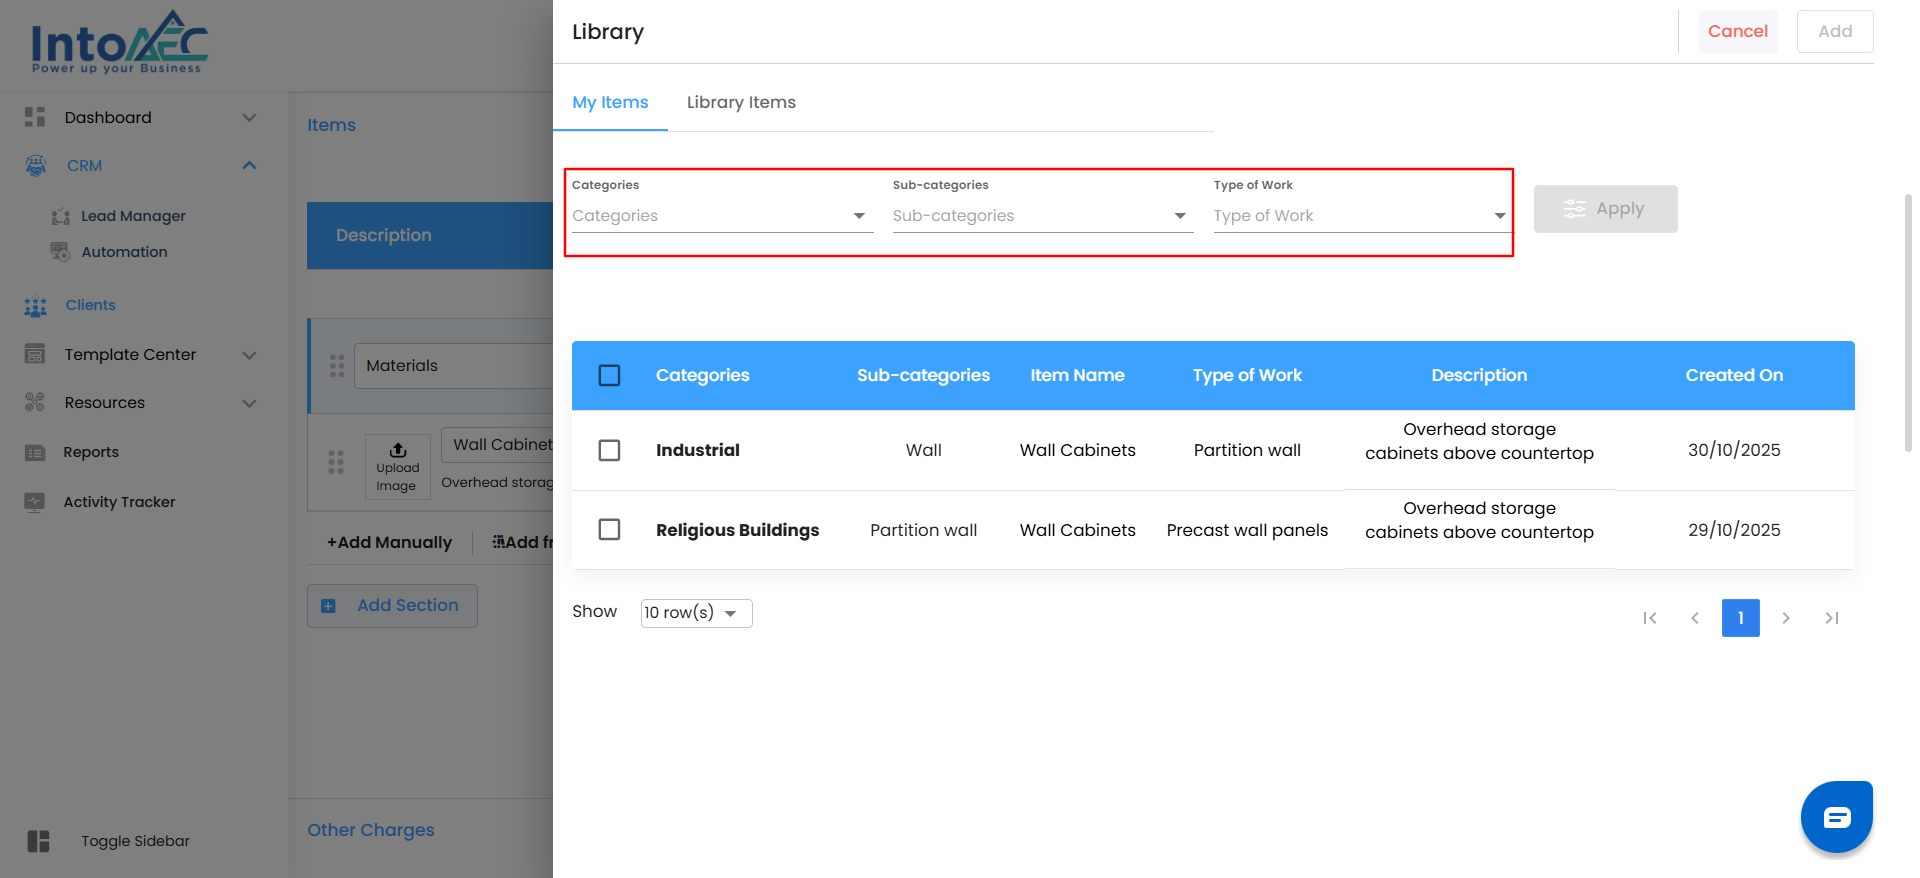This screenshot has width=1920, height=878.
Task: Check the Industrial row checkbox
Action: [x=609, y=450]
